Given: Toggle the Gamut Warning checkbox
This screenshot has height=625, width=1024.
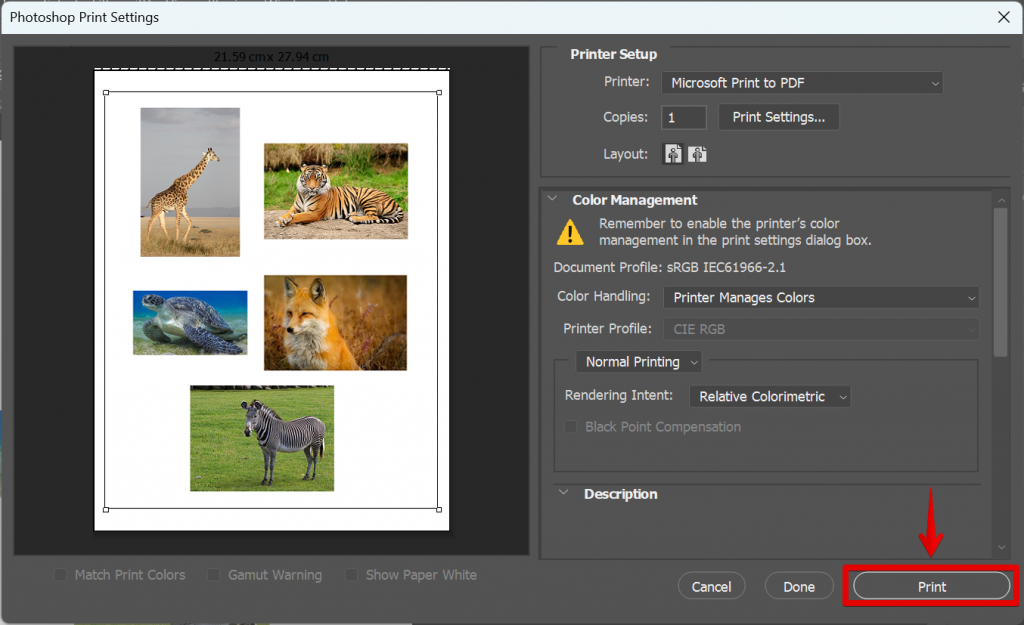Looking at the screenshot, I should (x=213, y=574).
